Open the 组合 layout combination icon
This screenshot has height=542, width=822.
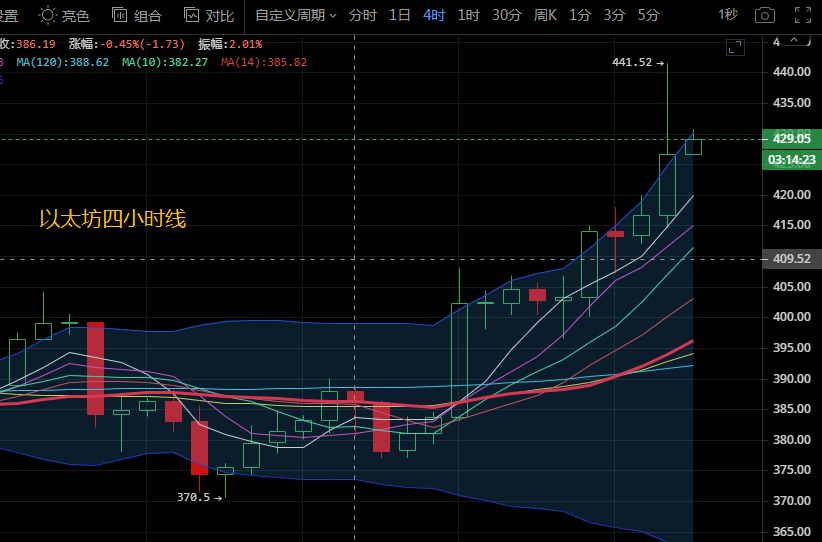click(120, 15)
